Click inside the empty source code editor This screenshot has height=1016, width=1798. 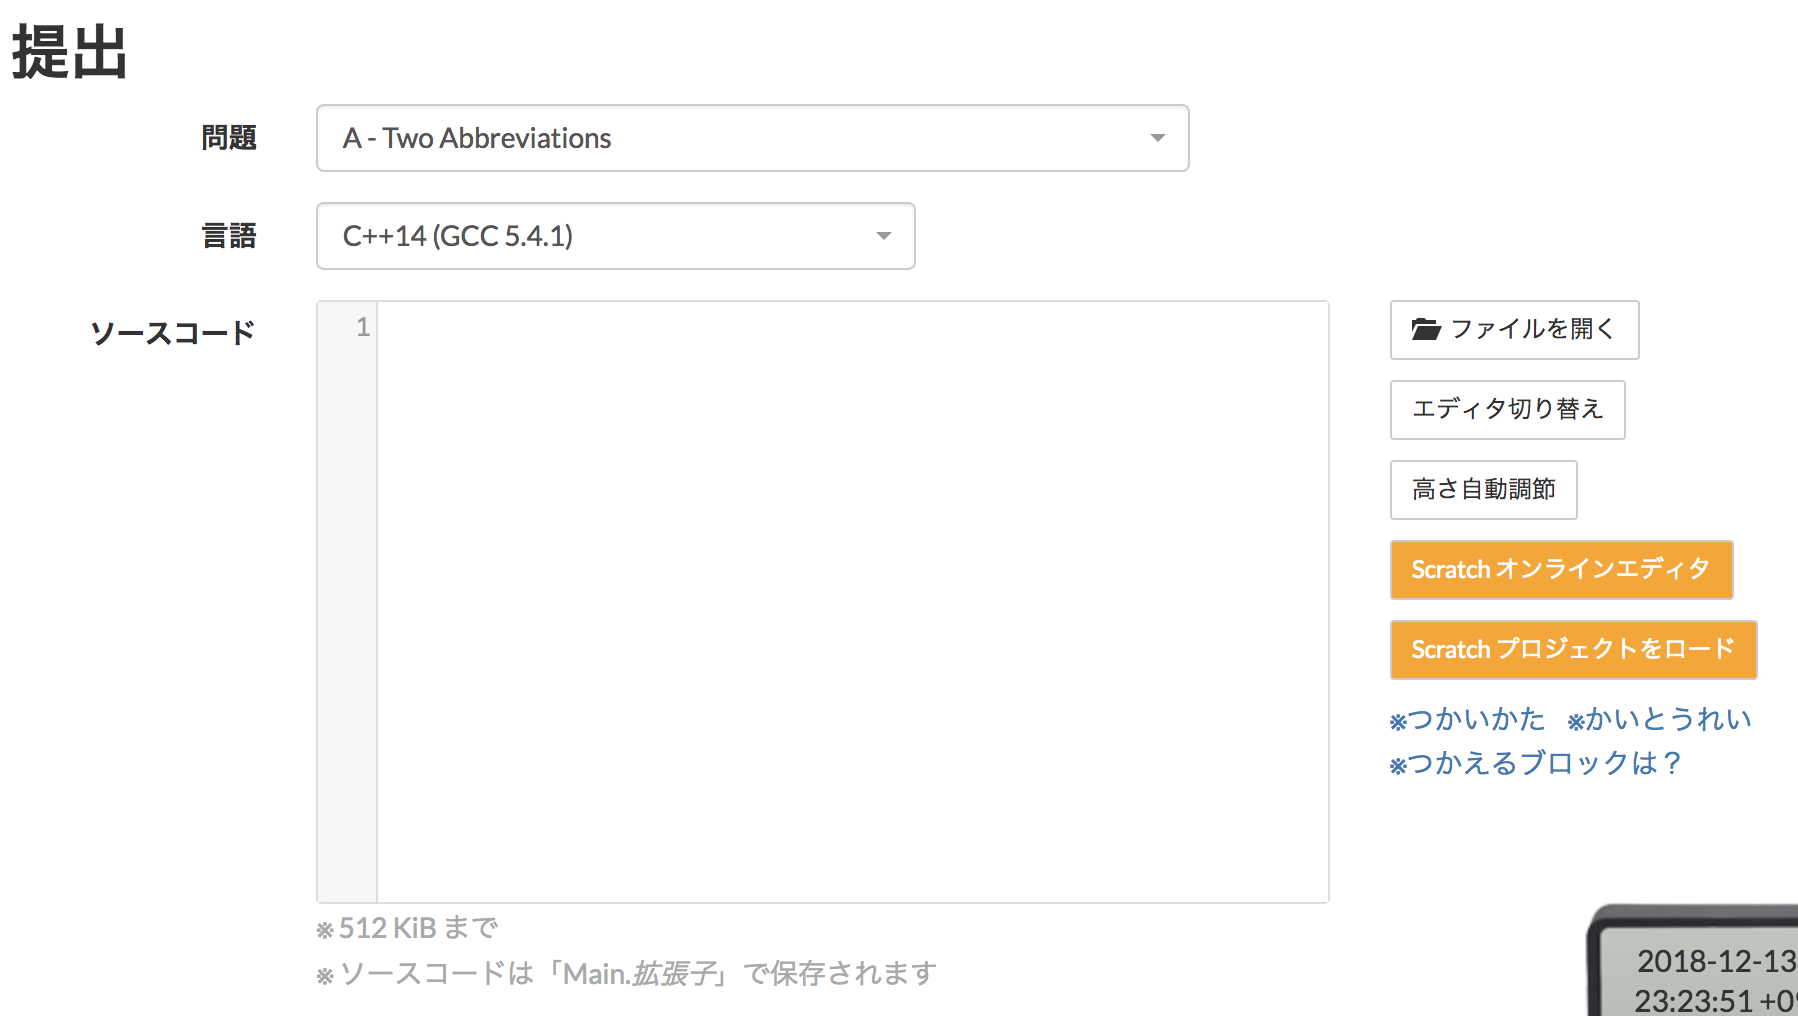click(x=850, y=600)
